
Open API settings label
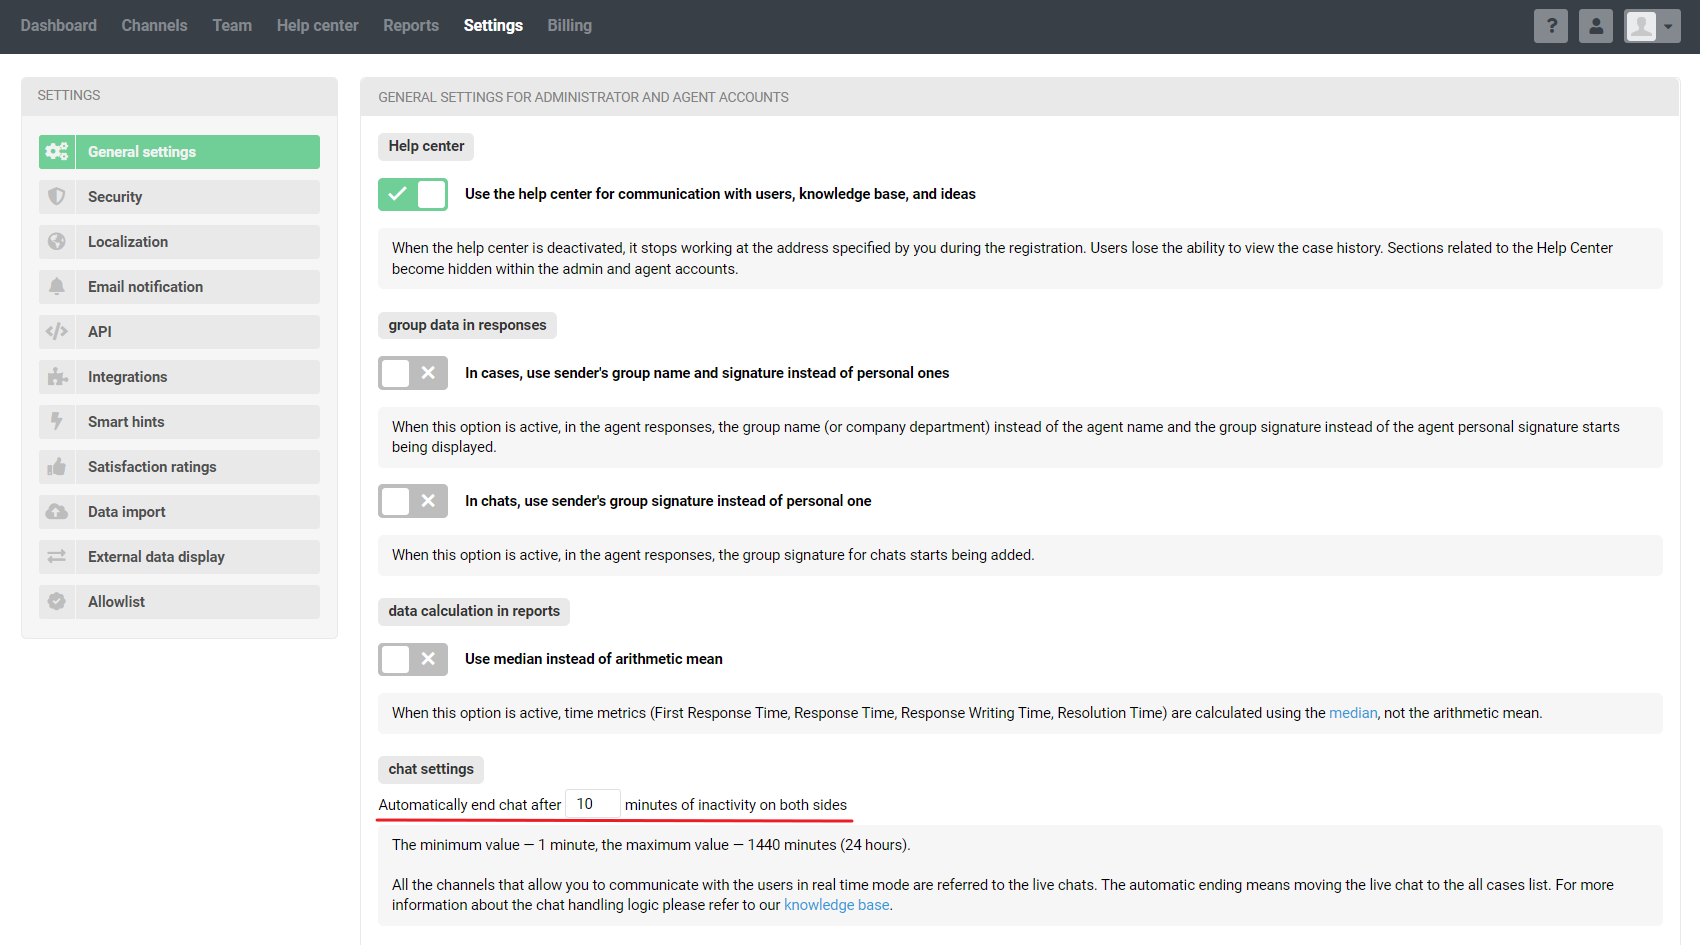tap(99, 332)
